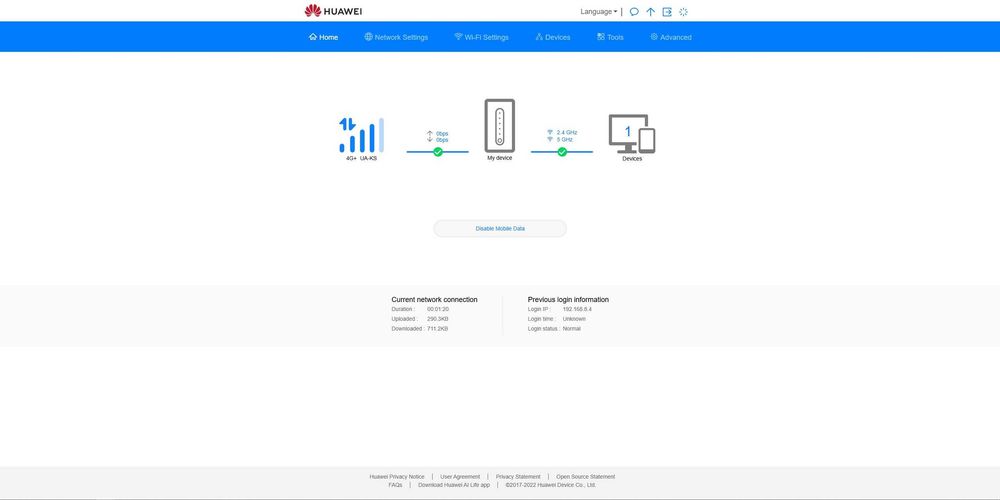Switch to the Devices tab
Viewport: 1000px width, 500px height.
[553, 37]
